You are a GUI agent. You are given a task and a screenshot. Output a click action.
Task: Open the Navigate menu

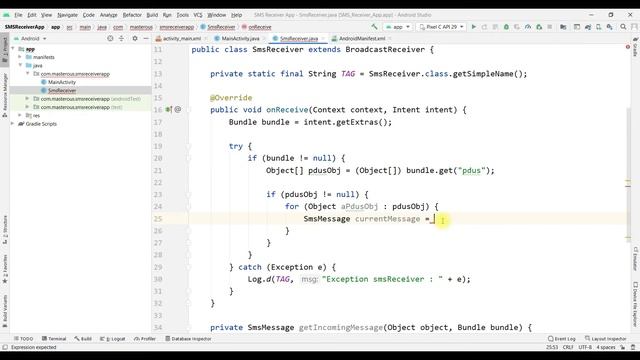67,15
